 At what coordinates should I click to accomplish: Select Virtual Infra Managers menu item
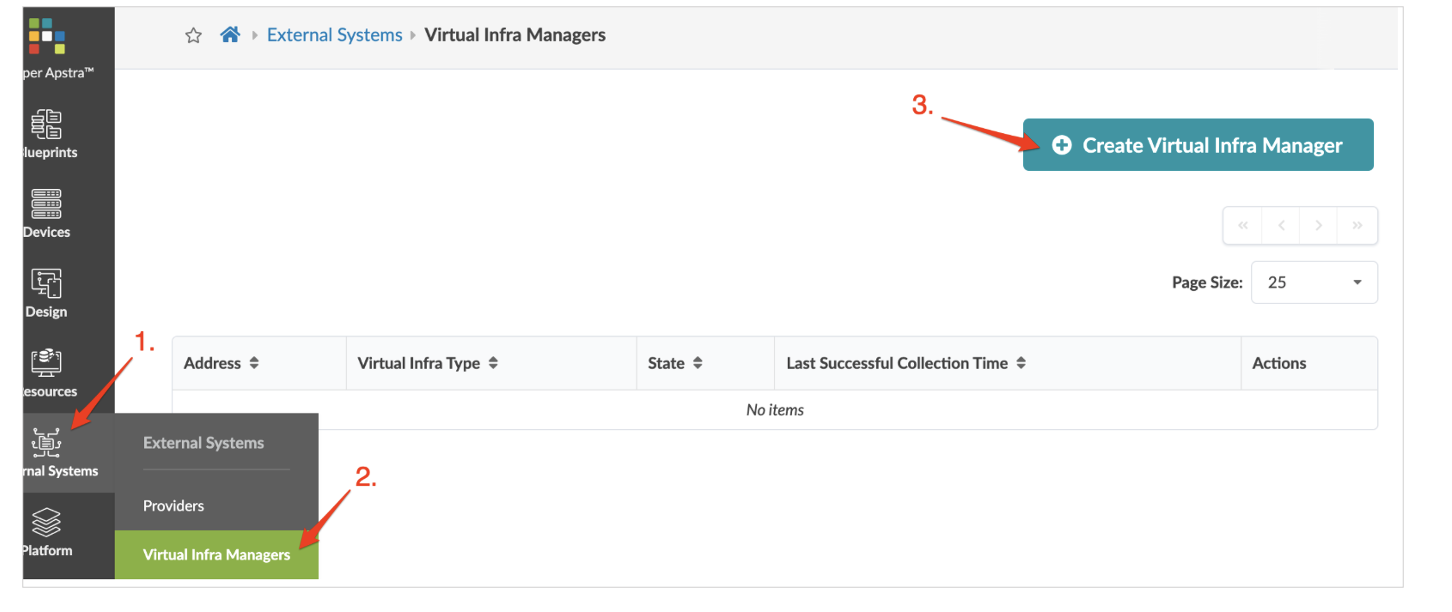click(x=216, y=555)
